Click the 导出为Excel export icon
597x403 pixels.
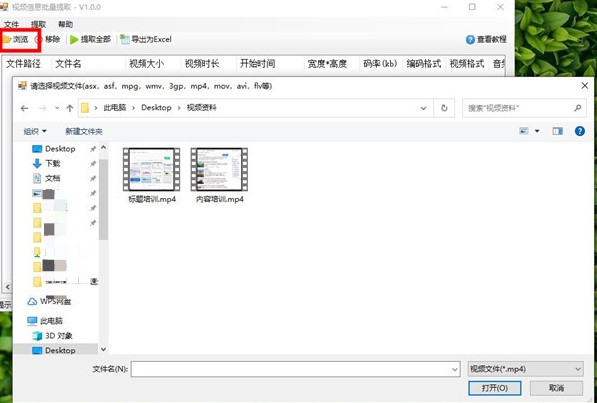click(x=125, y=39)
